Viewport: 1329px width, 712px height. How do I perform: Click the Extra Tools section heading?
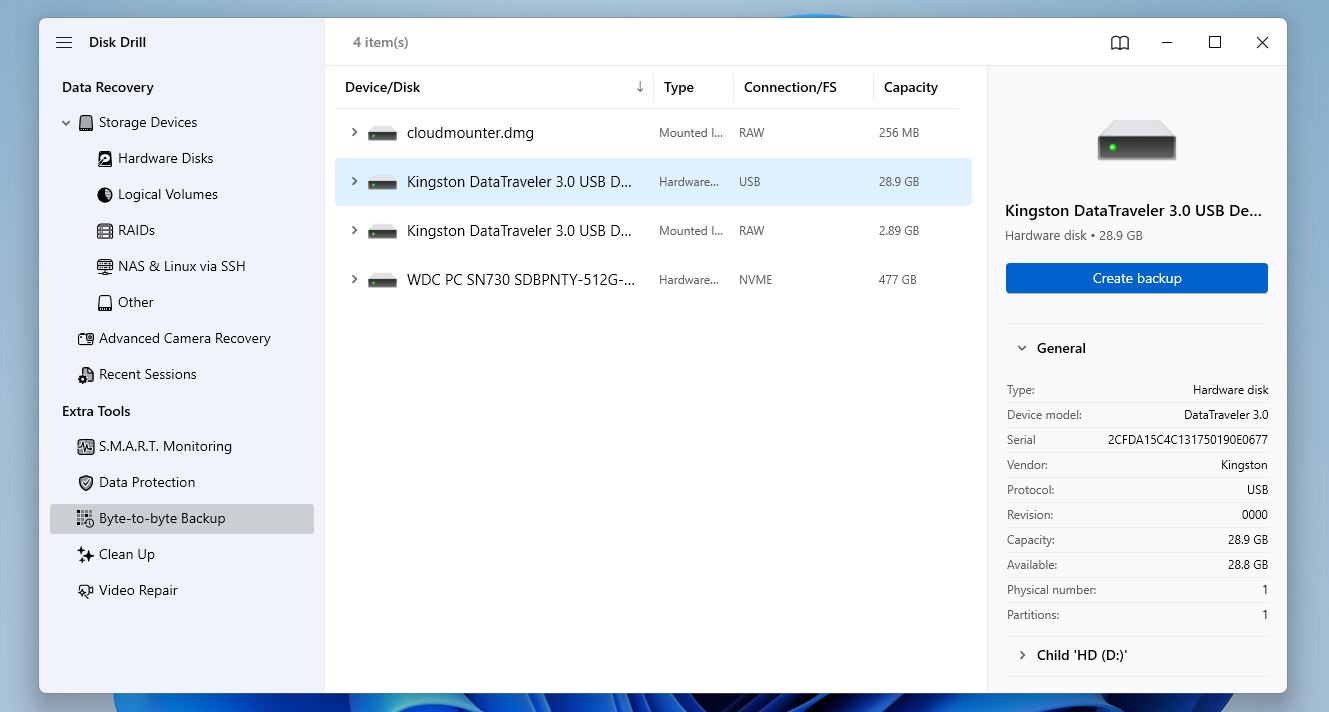pyautogui.click(x=96, y=412)
